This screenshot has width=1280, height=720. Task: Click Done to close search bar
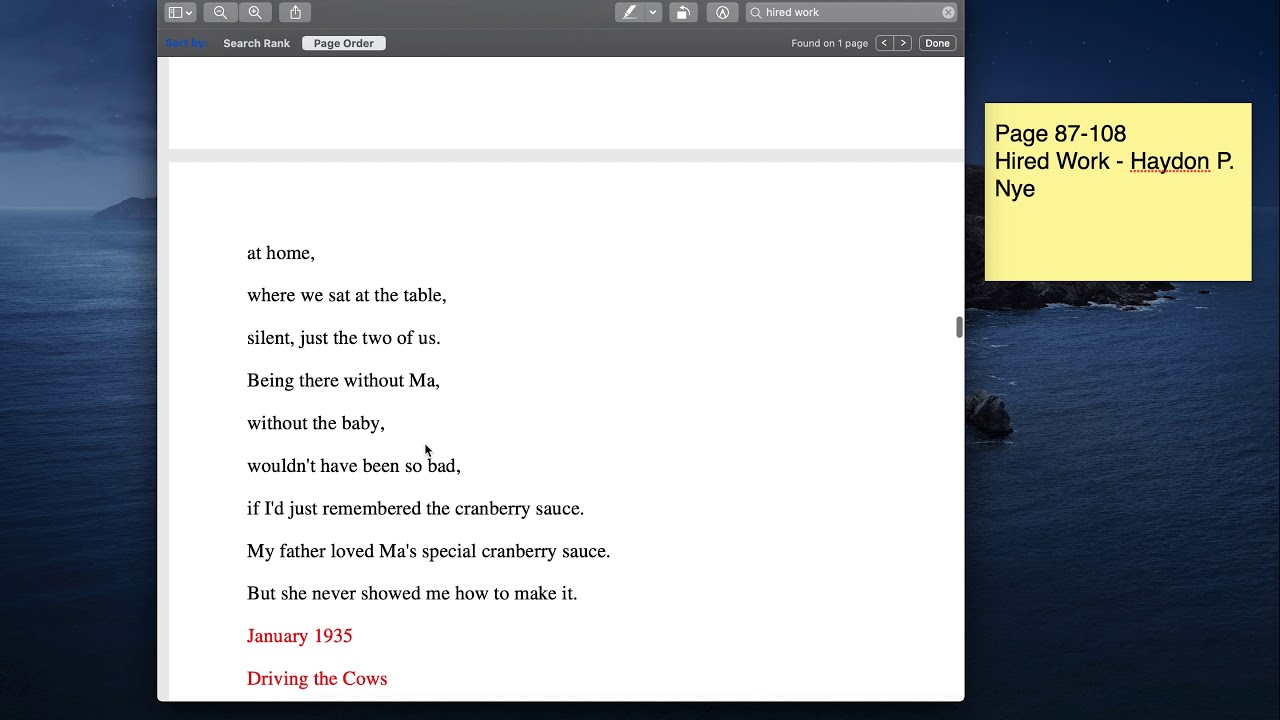(x=937, y=43)
